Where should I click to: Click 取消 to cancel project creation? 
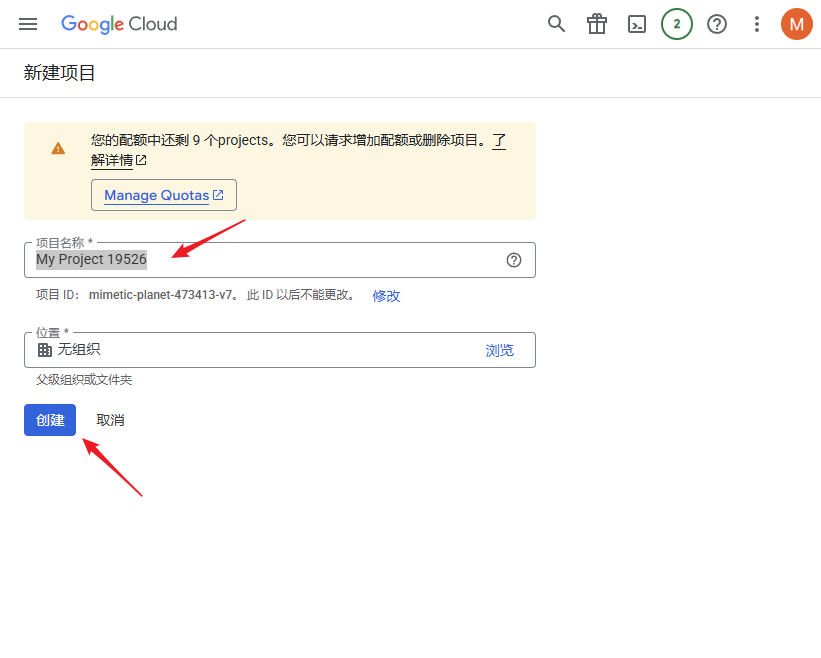coord(110,420)
